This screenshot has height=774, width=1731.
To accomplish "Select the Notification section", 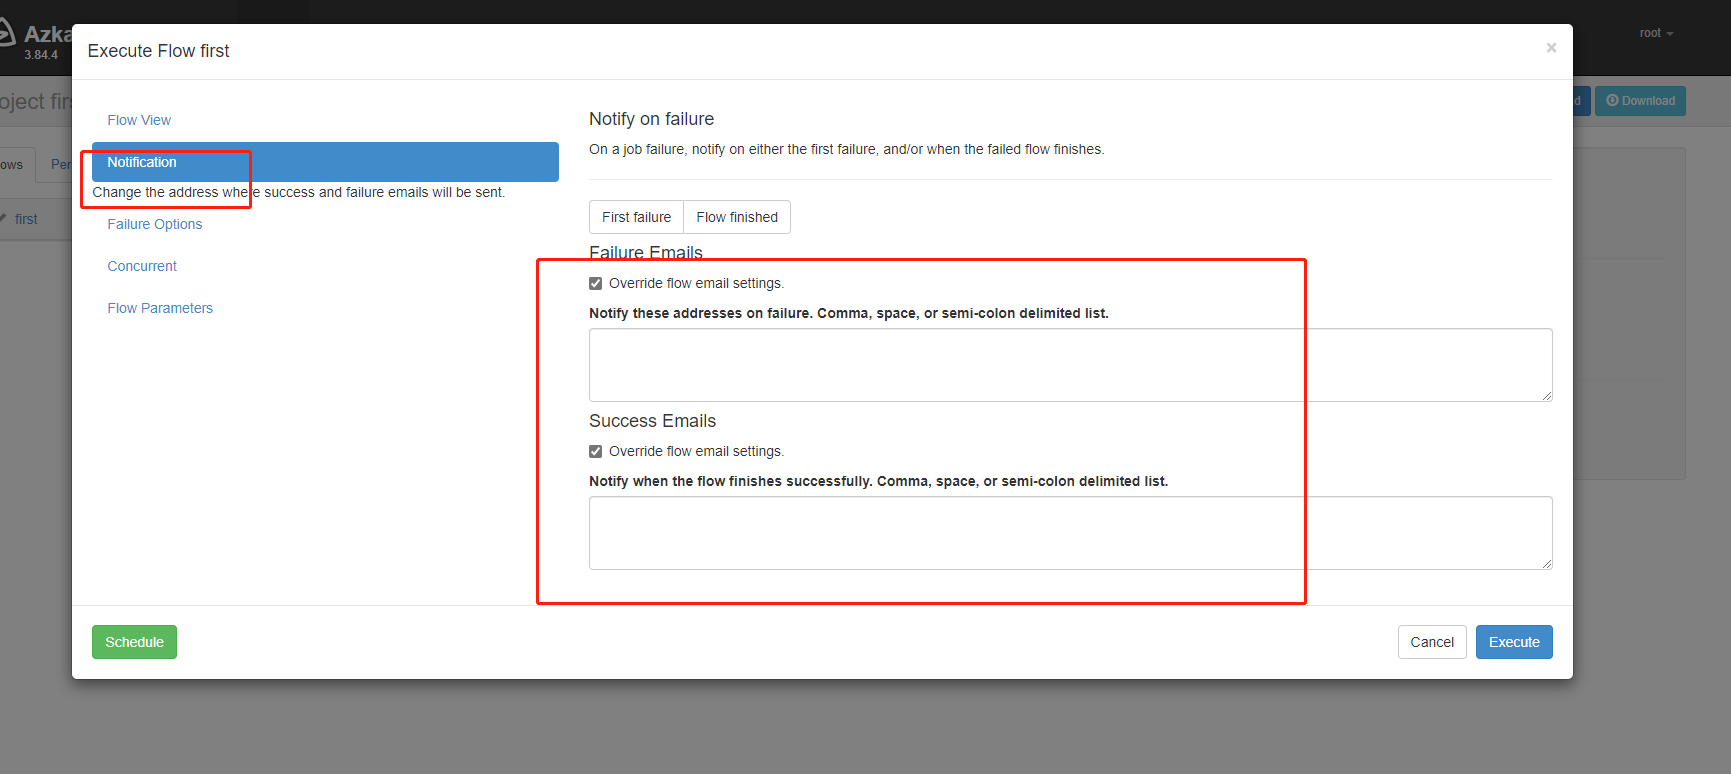I will (x=325, y=162).
